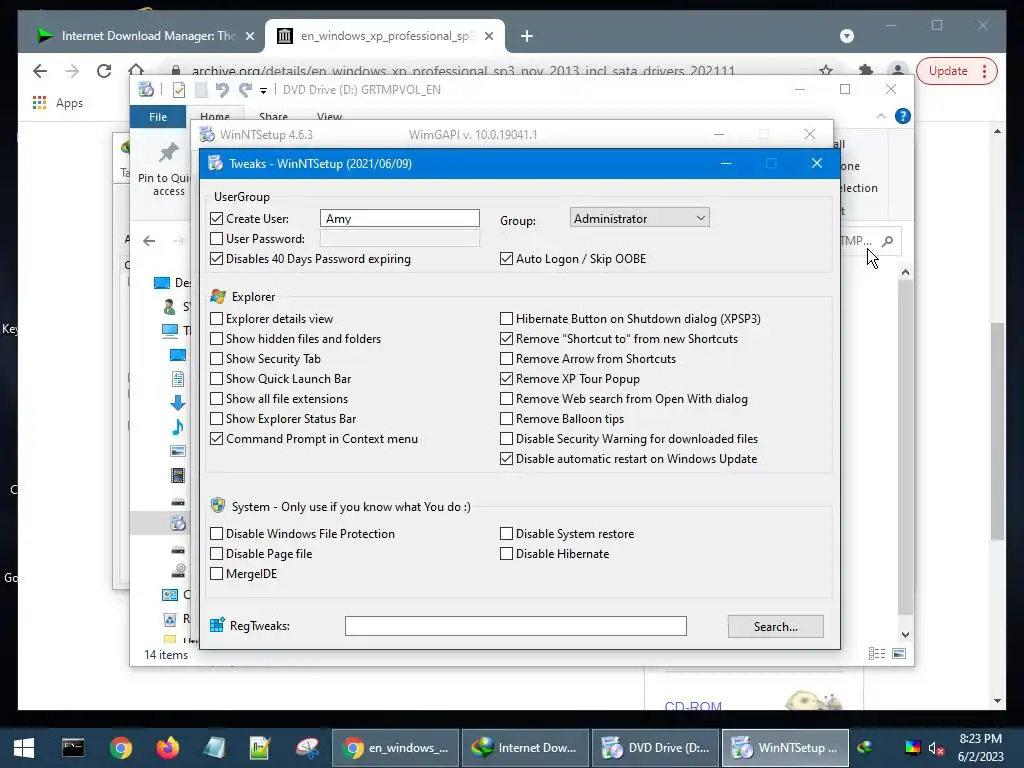This screenshot has width=1024, height=768.
Task: Open Chrome extensions puzzle icon
Action: [865, 71]
